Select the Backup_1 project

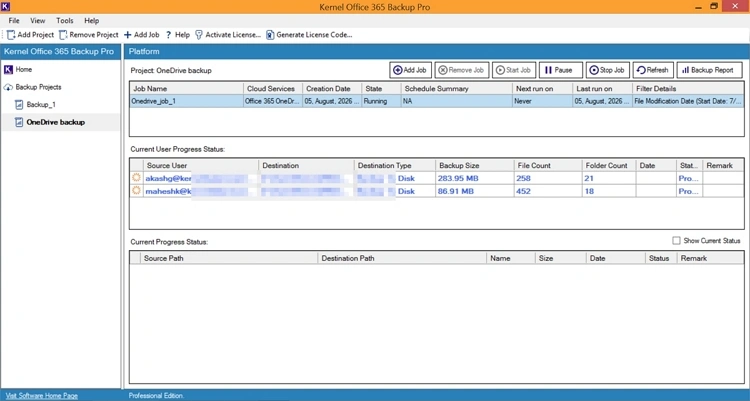coord(41,104)
